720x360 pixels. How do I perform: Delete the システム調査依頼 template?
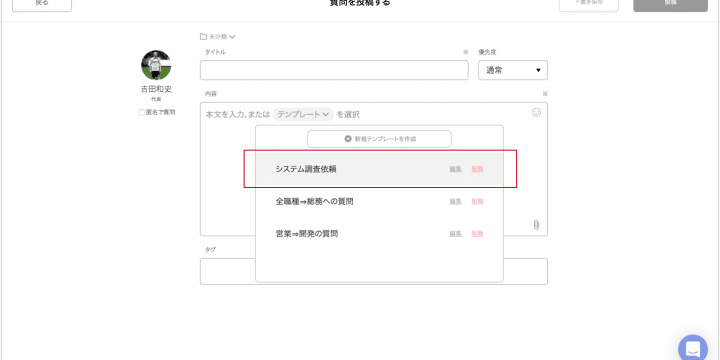point(478,169)
